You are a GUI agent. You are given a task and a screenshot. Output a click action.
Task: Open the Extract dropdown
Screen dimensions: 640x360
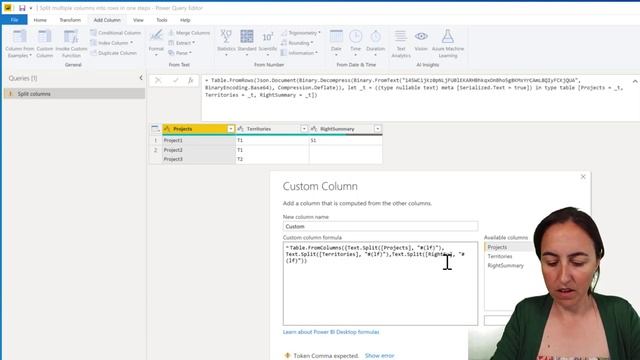coord(182,43)
